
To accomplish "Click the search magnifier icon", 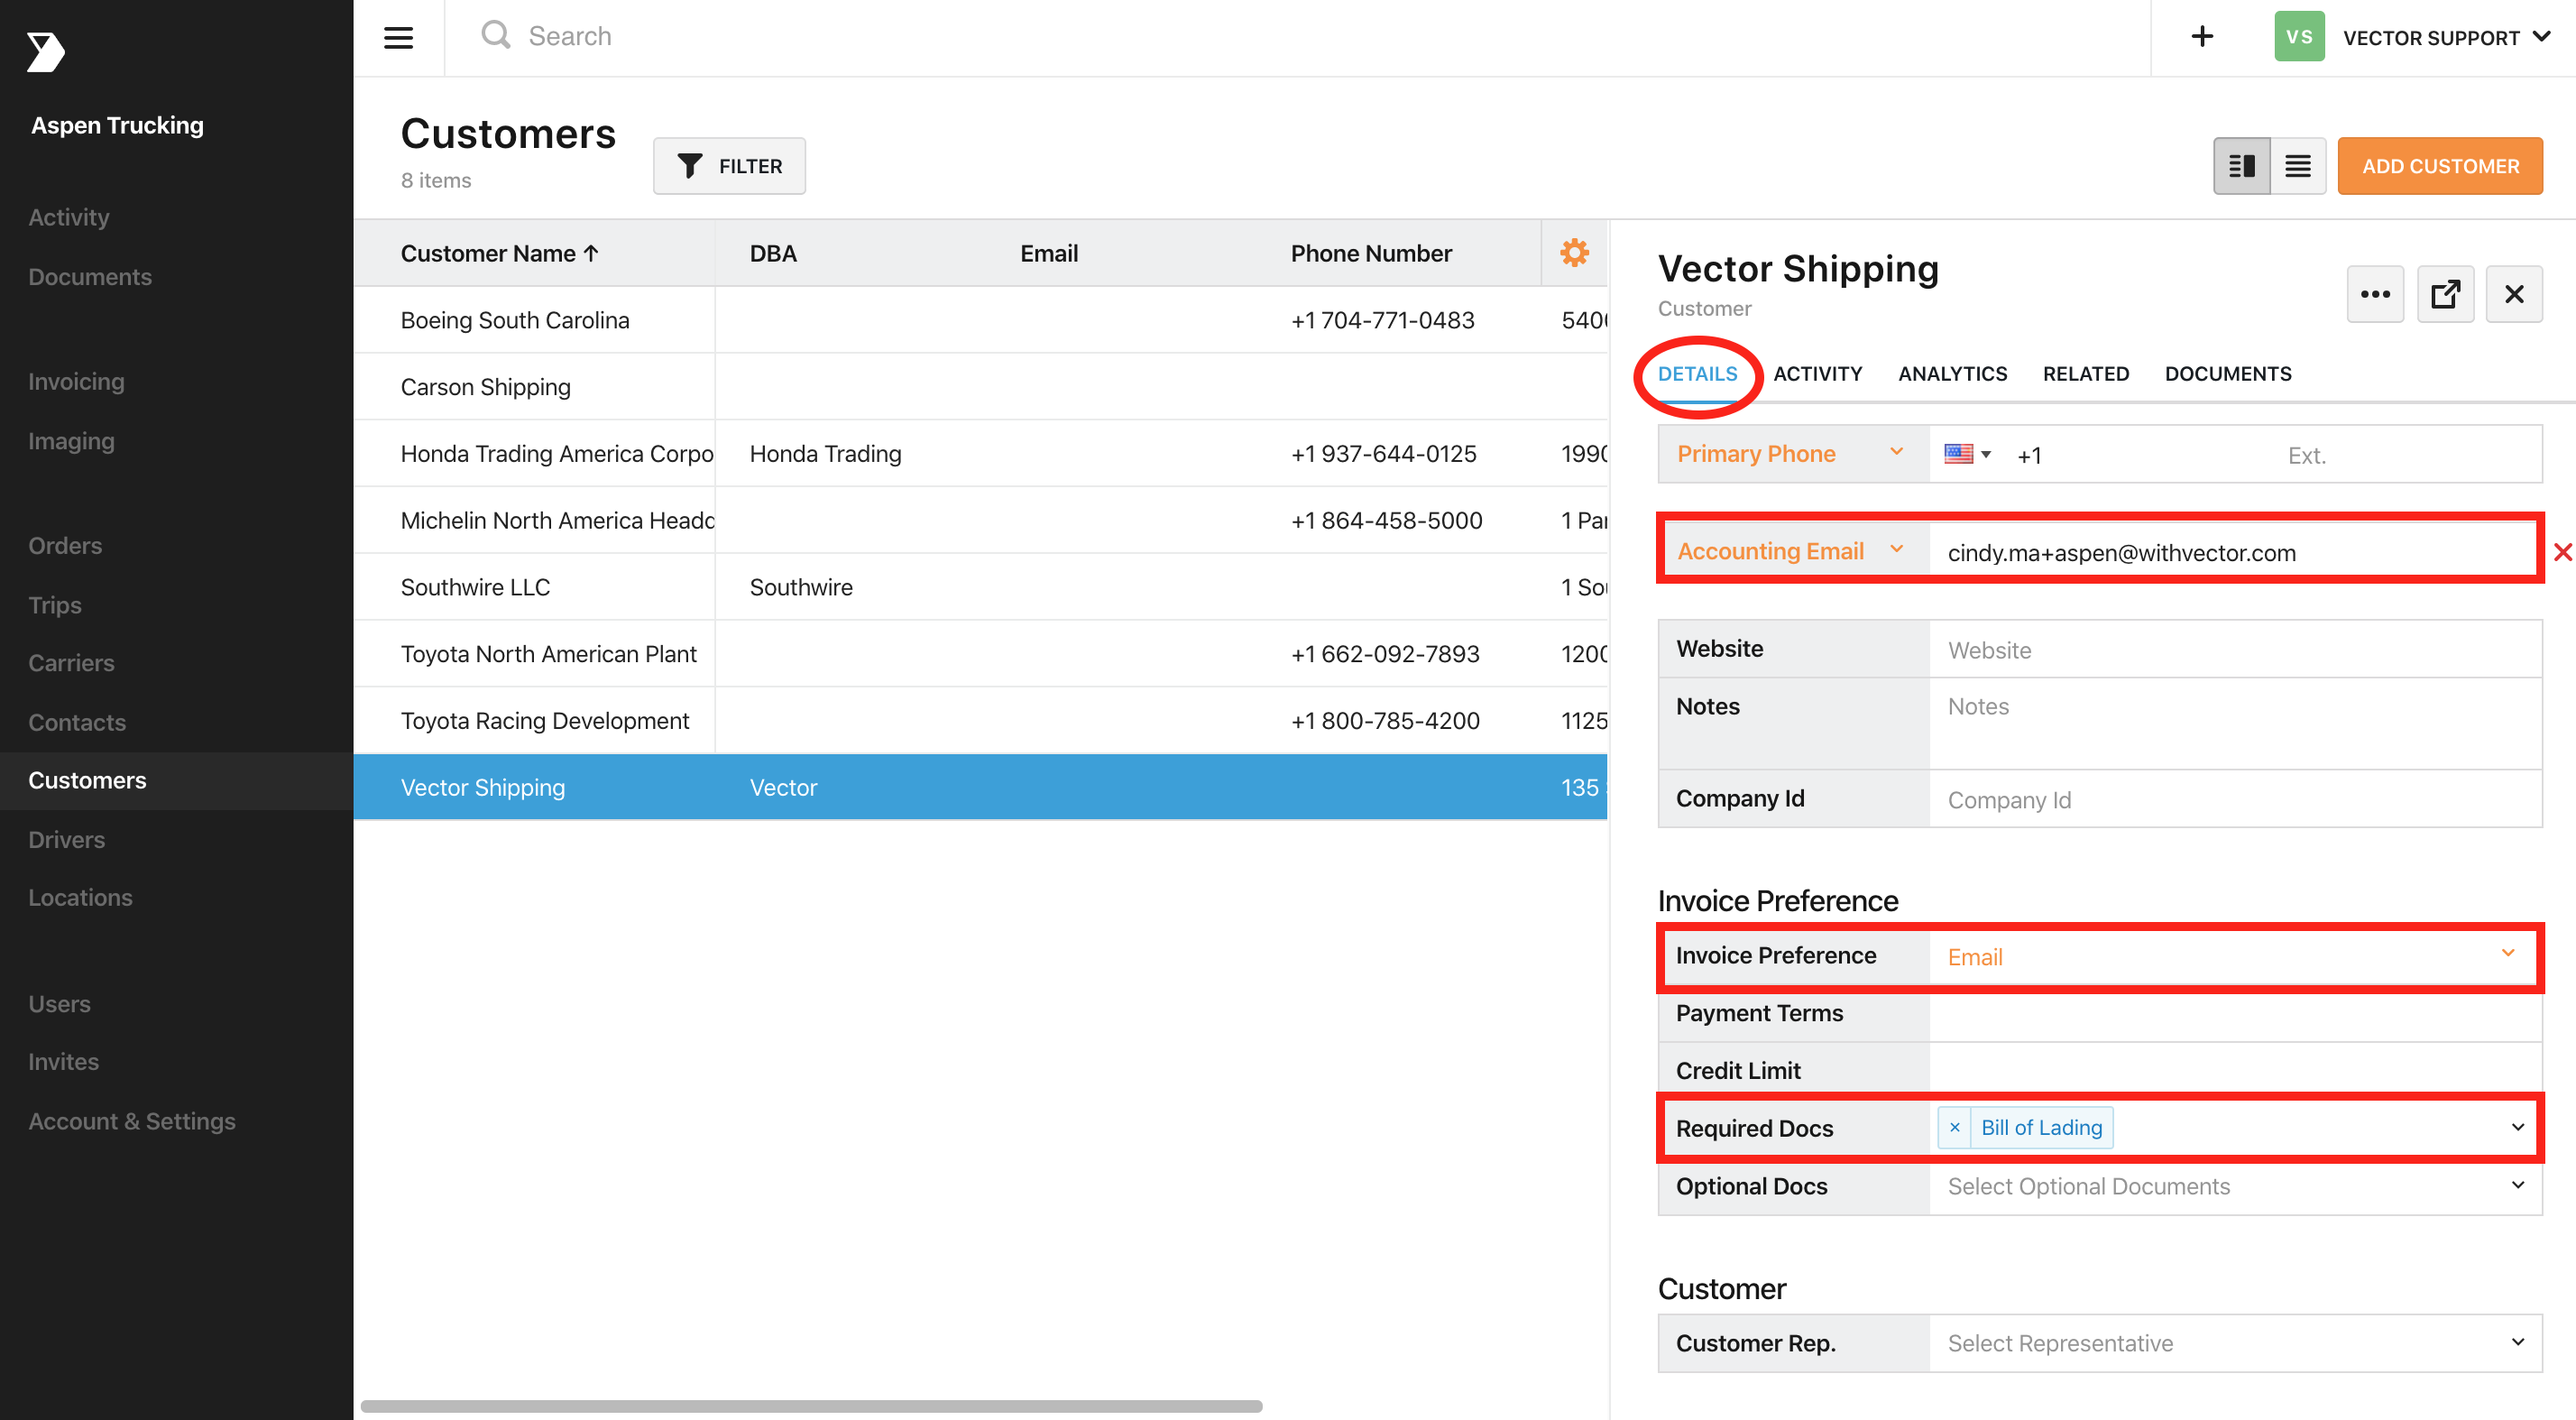I will tap(496, 36).
